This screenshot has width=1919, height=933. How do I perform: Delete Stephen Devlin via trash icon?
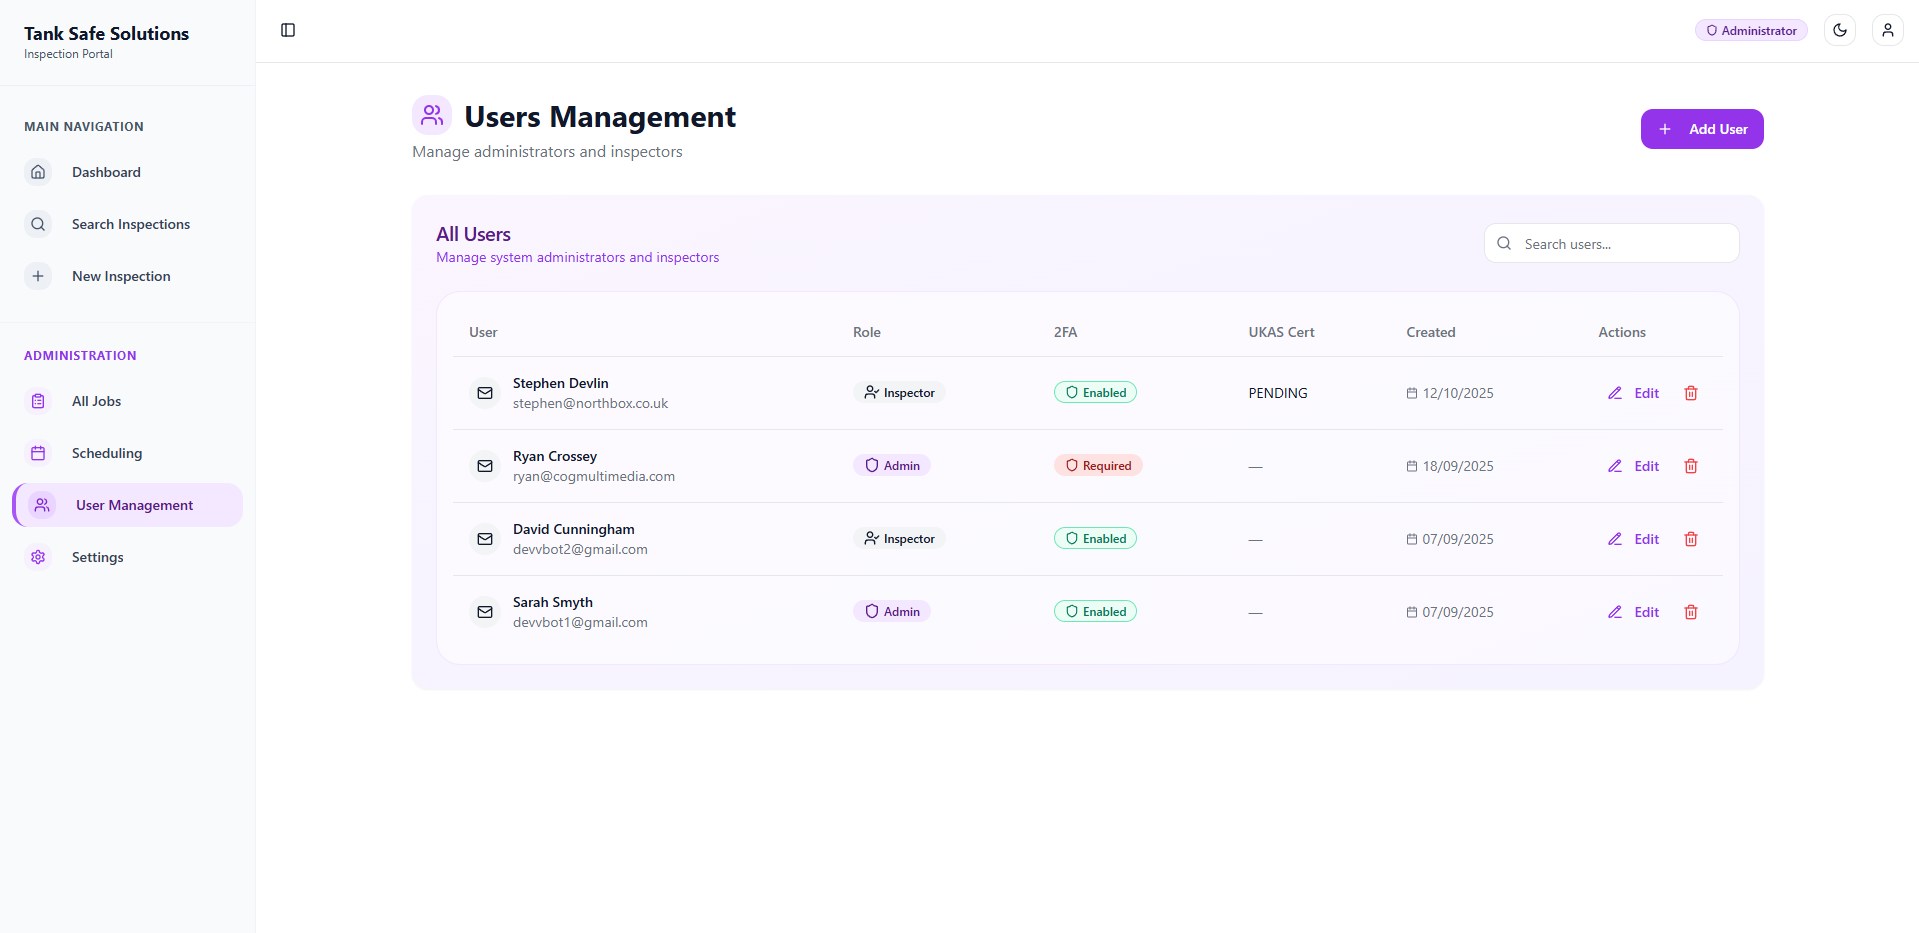(1690, 393)
